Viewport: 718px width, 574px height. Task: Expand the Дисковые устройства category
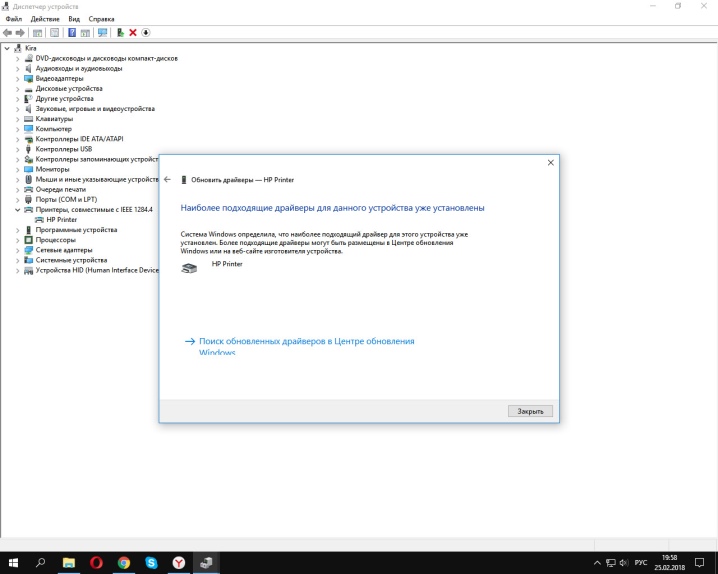[17, 89]
